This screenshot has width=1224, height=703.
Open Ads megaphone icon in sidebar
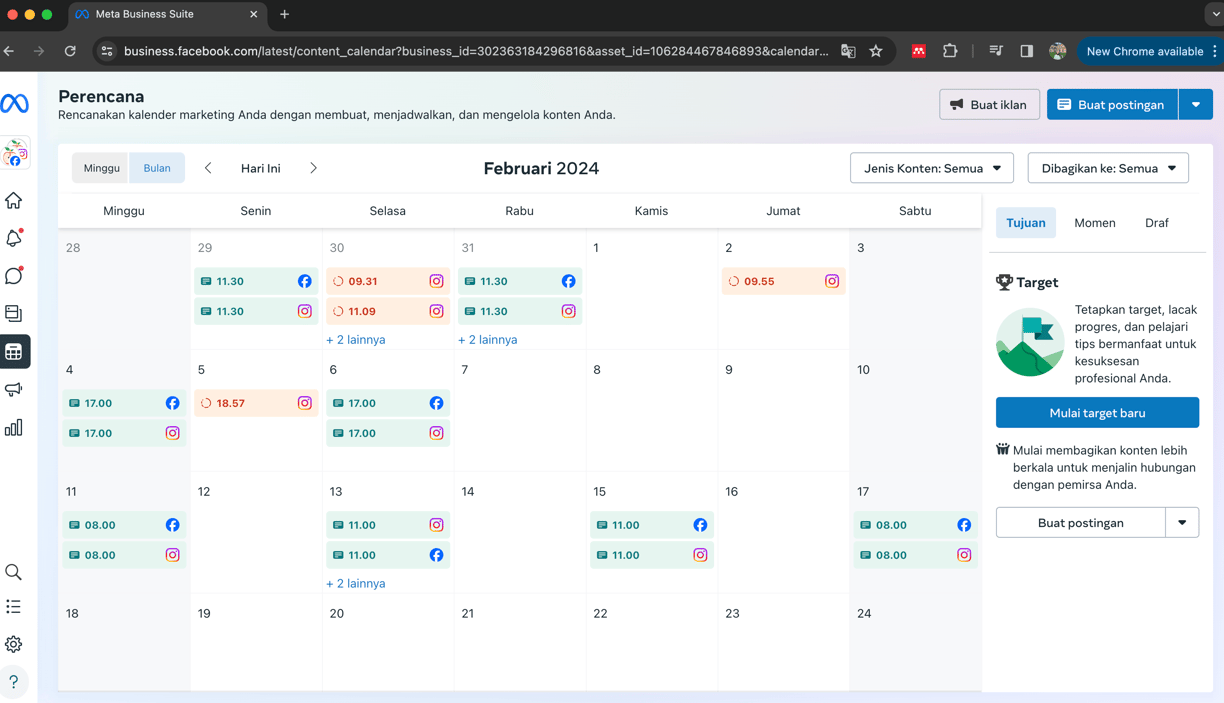14,389
